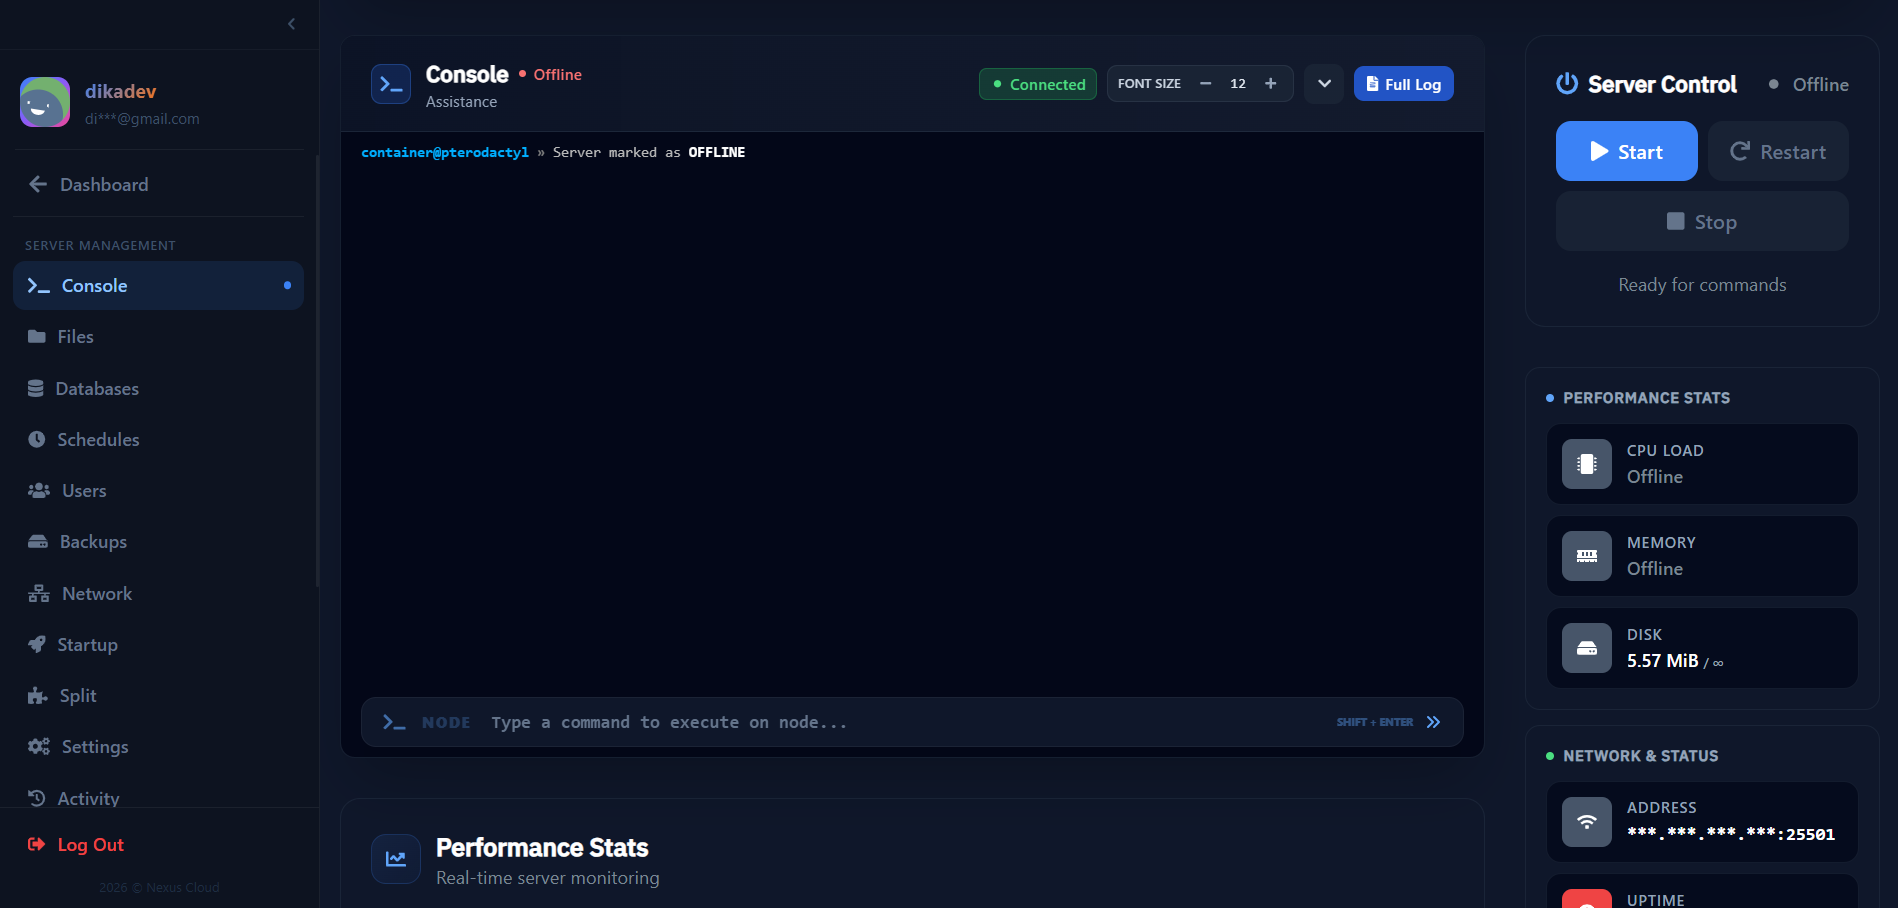Click the Databases stack icon
The height and width of the screenshot is (908, 1898).
coord(36,388)
